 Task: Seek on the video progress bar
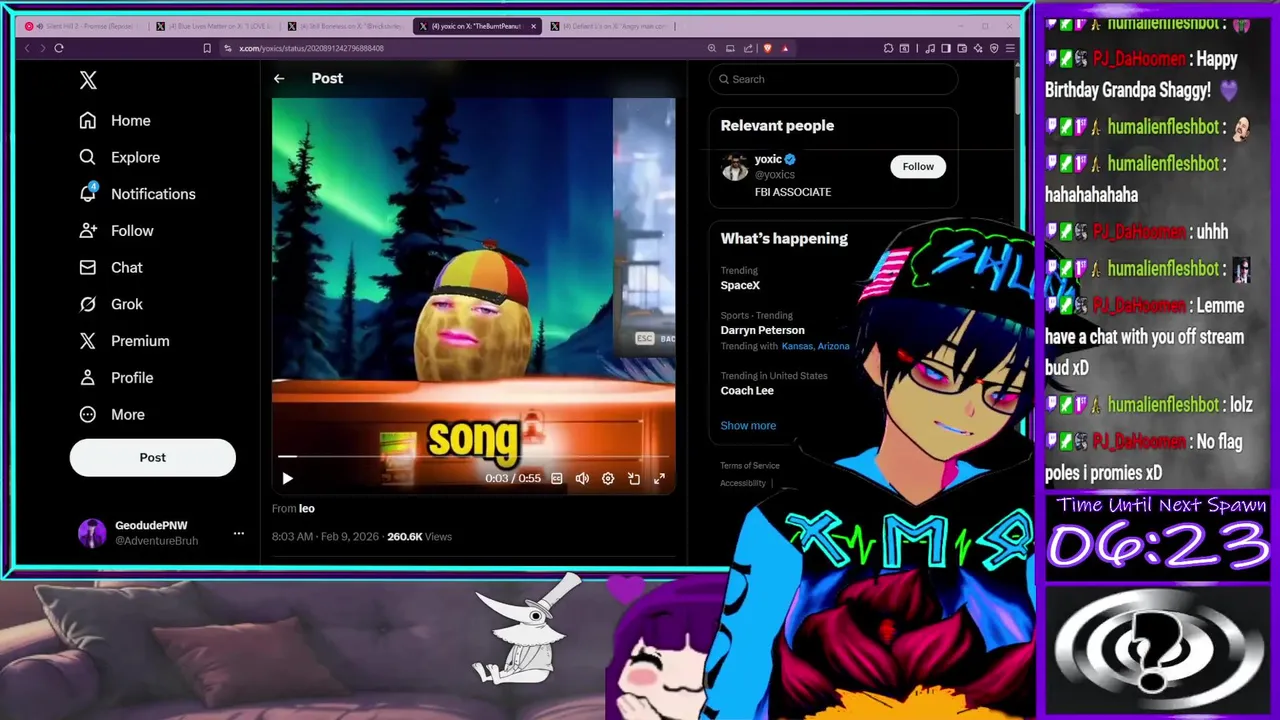(473, 456)
